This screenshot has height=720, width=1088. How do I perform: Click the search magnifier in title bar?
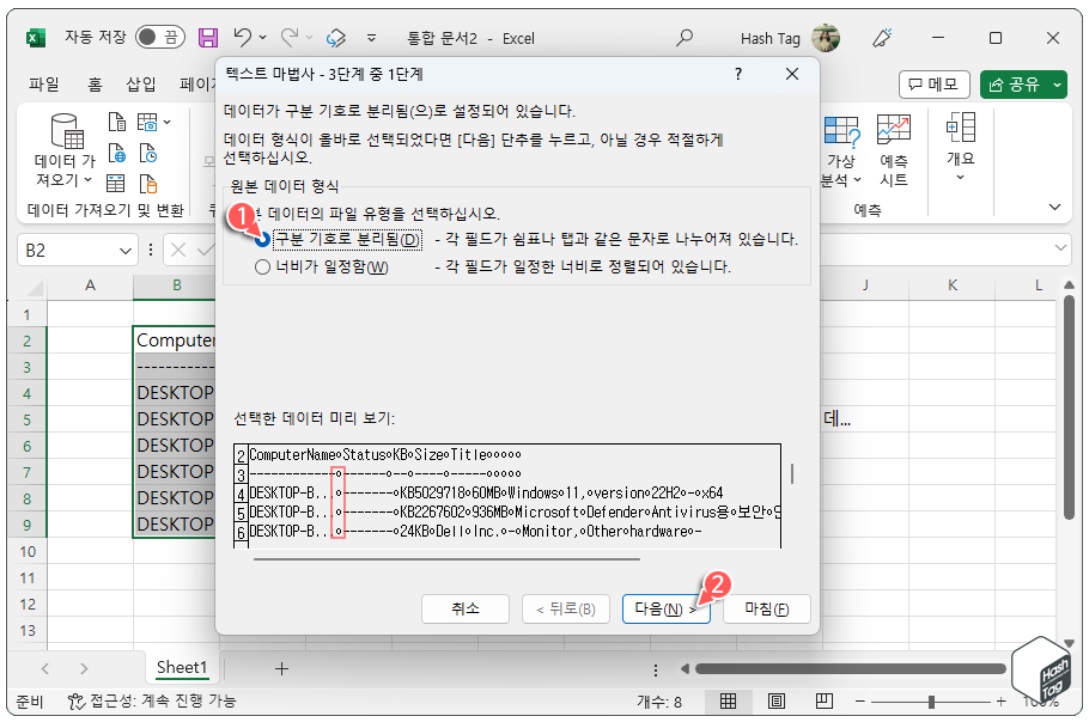pyautogui.click(x=684, y=37)
